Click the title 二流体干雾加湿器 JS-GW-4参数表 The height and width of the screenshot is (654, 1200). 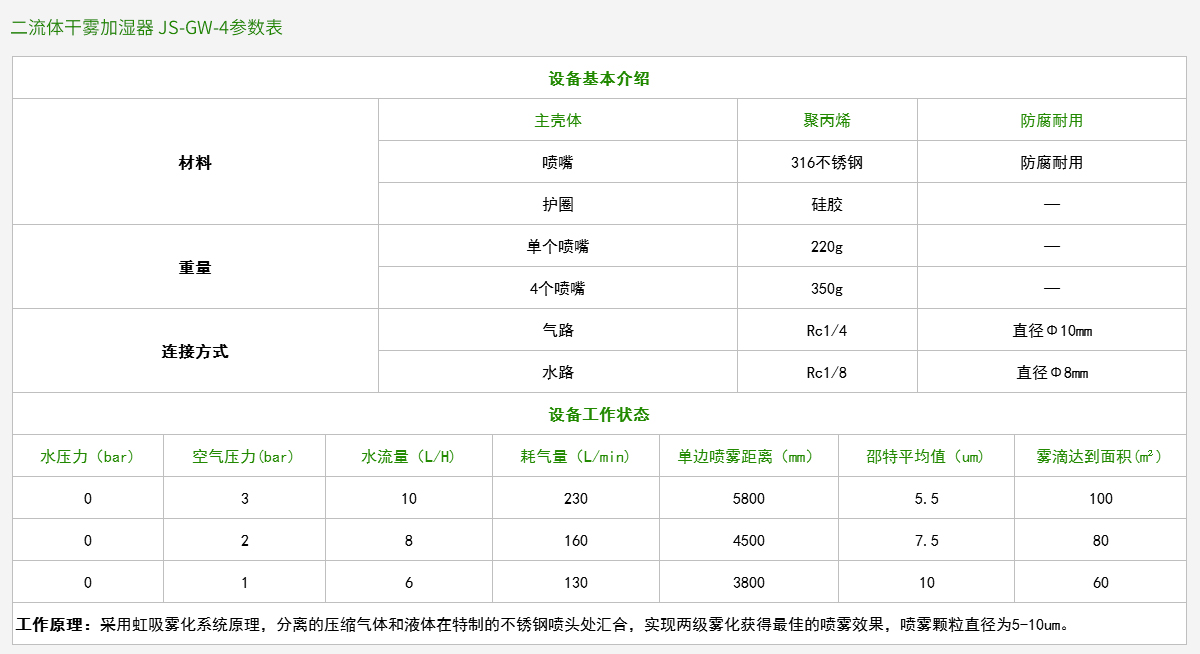[x=147, y=28]
